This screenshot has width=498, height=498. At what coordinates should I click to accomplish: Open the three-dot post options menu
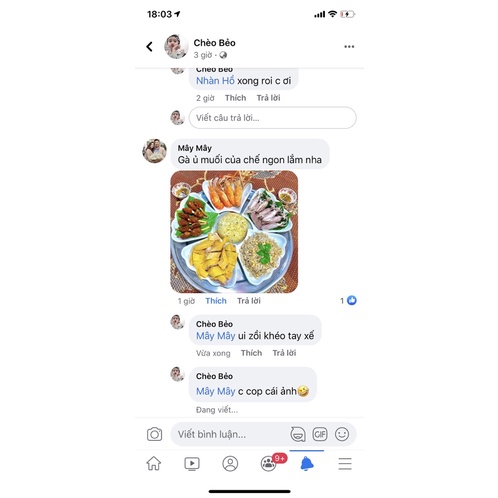[x=349, y=47]
